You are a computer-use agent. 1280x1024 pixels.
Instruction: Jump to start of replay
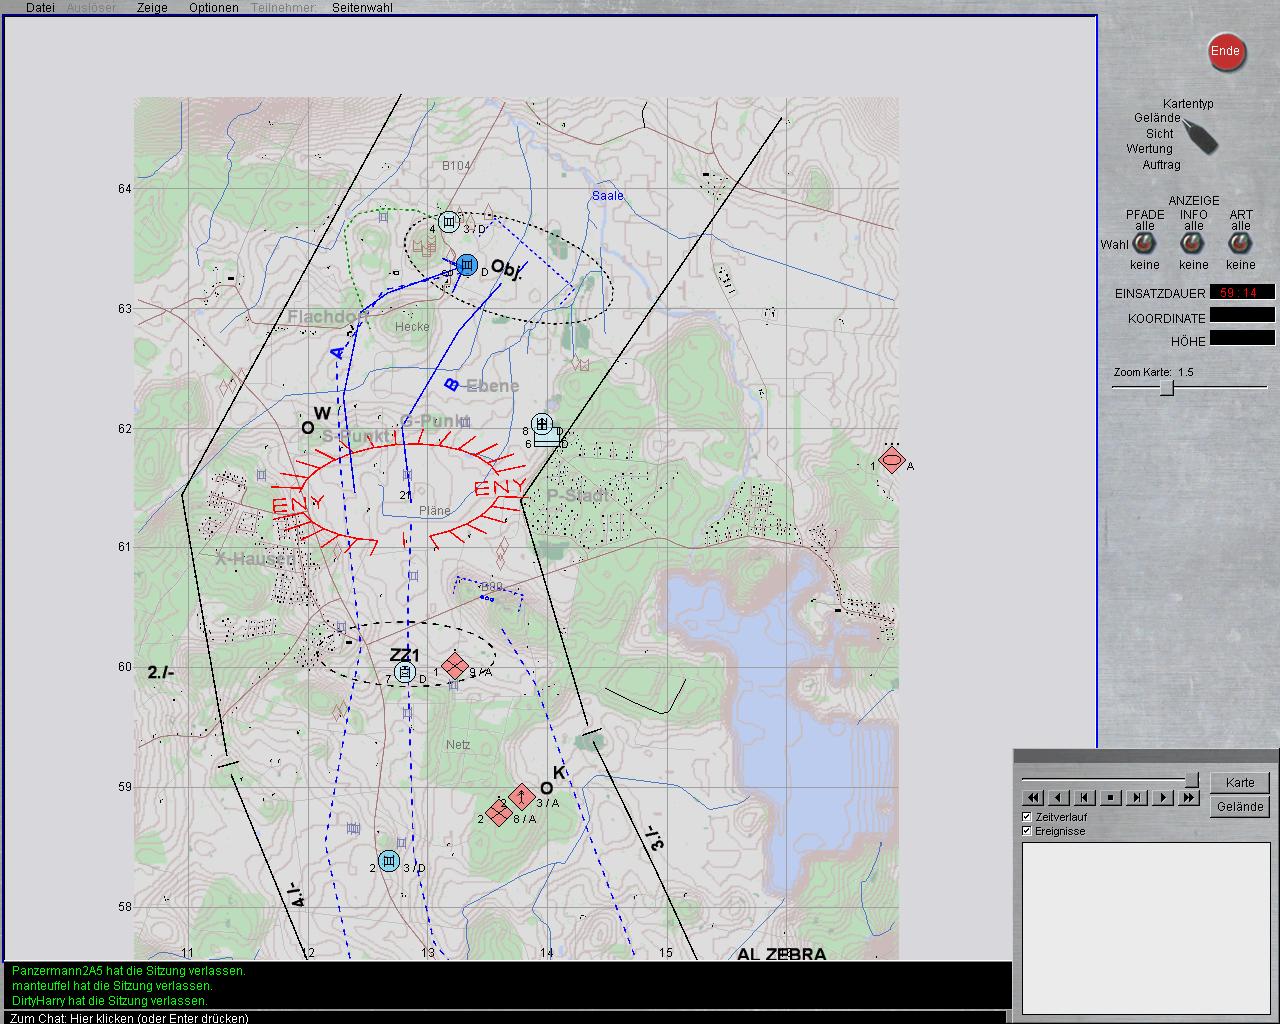[1033, 798]
